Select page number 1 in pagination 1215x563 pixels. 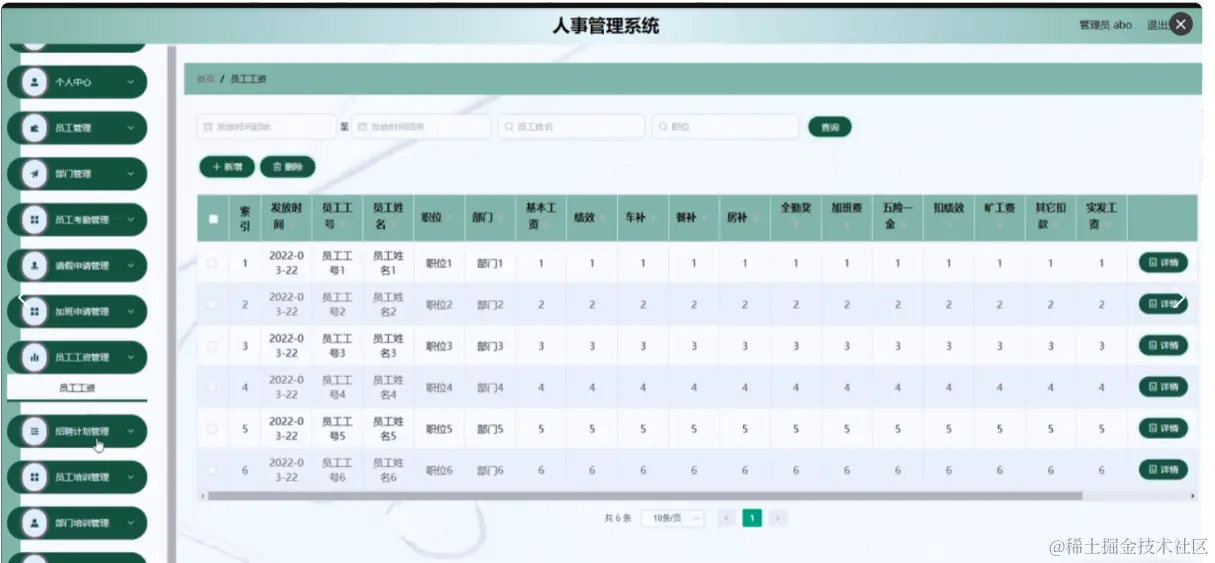coord(752,518)
